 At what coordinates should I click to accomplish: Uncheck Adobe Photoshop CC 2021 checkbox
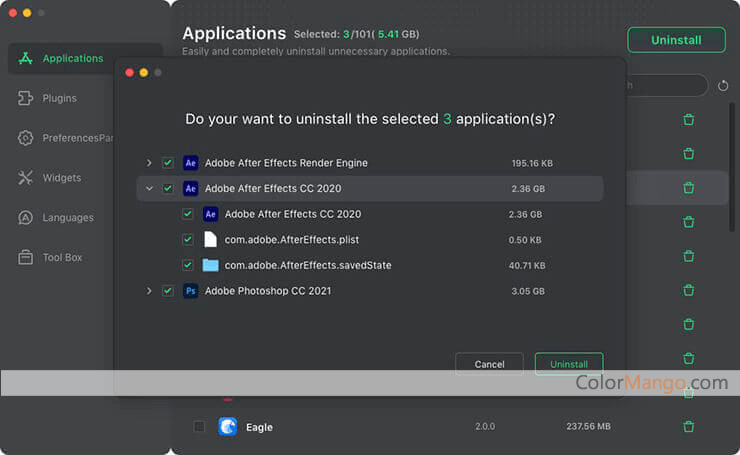168,291
